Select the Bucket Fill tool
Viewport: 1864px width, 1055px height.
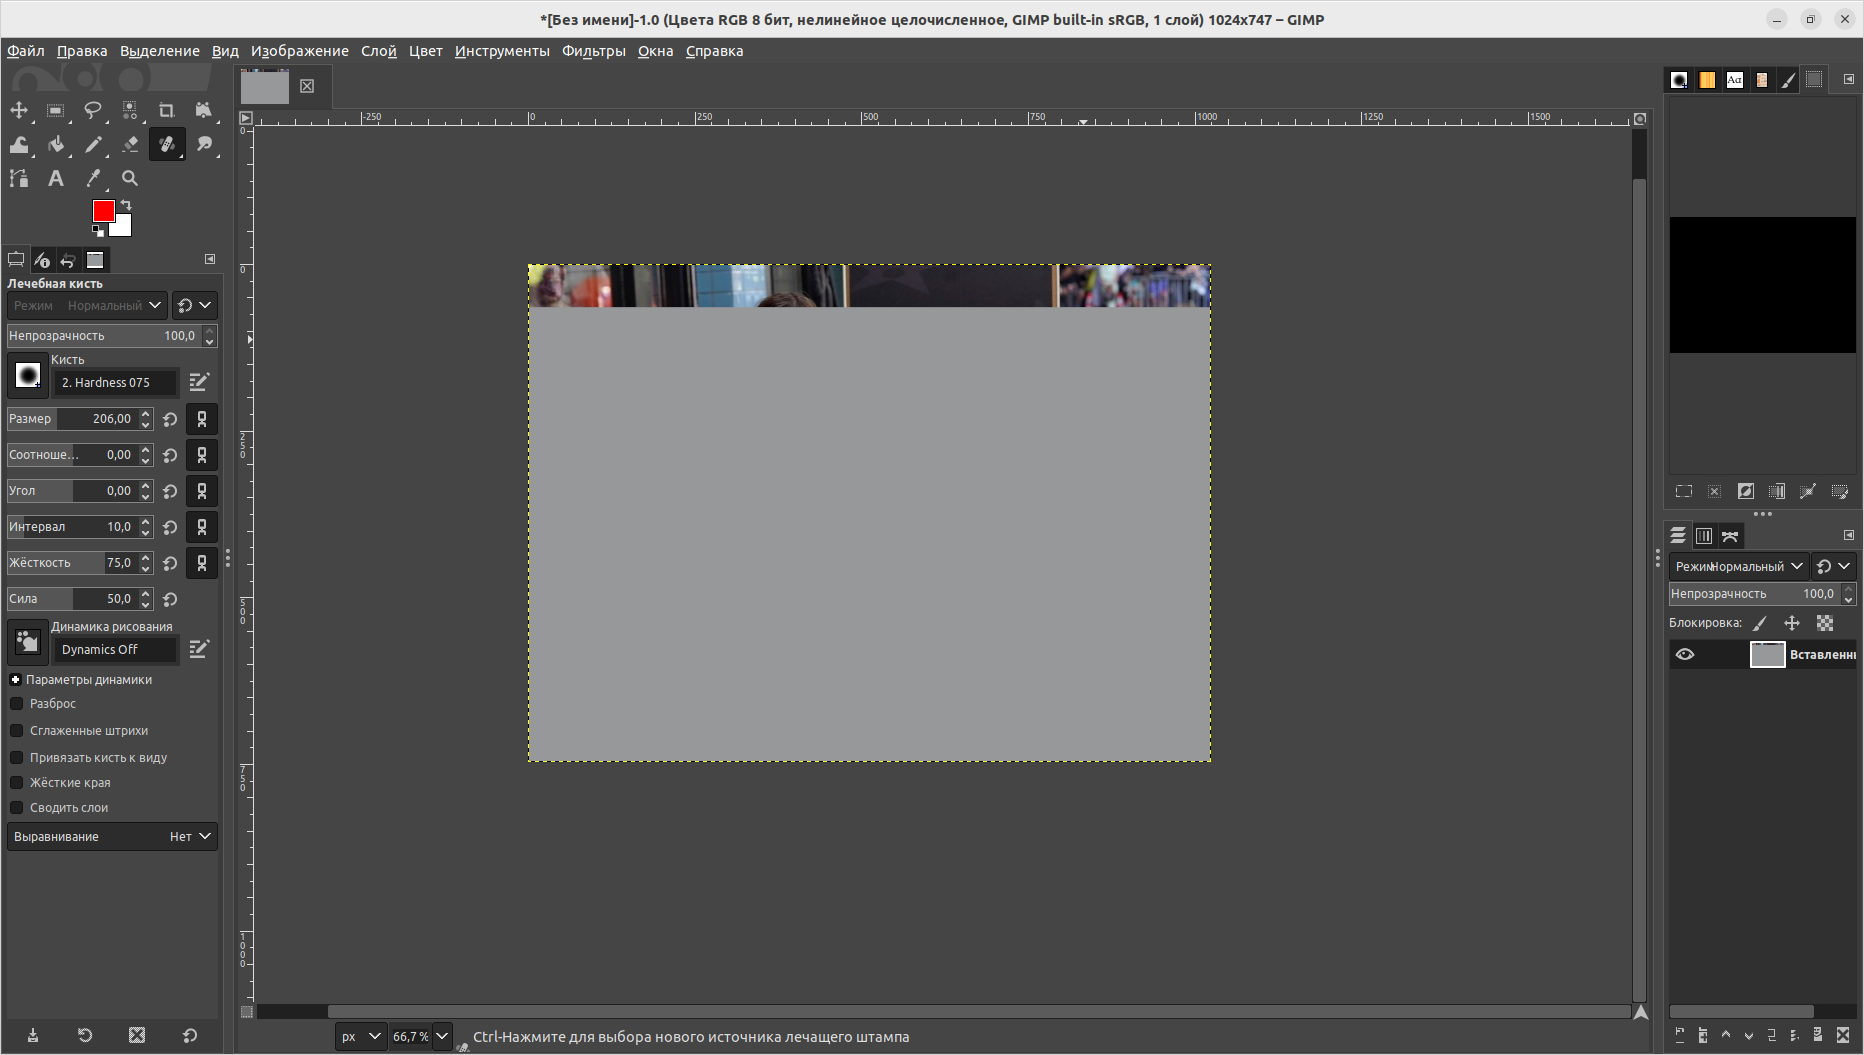point(57,145)
